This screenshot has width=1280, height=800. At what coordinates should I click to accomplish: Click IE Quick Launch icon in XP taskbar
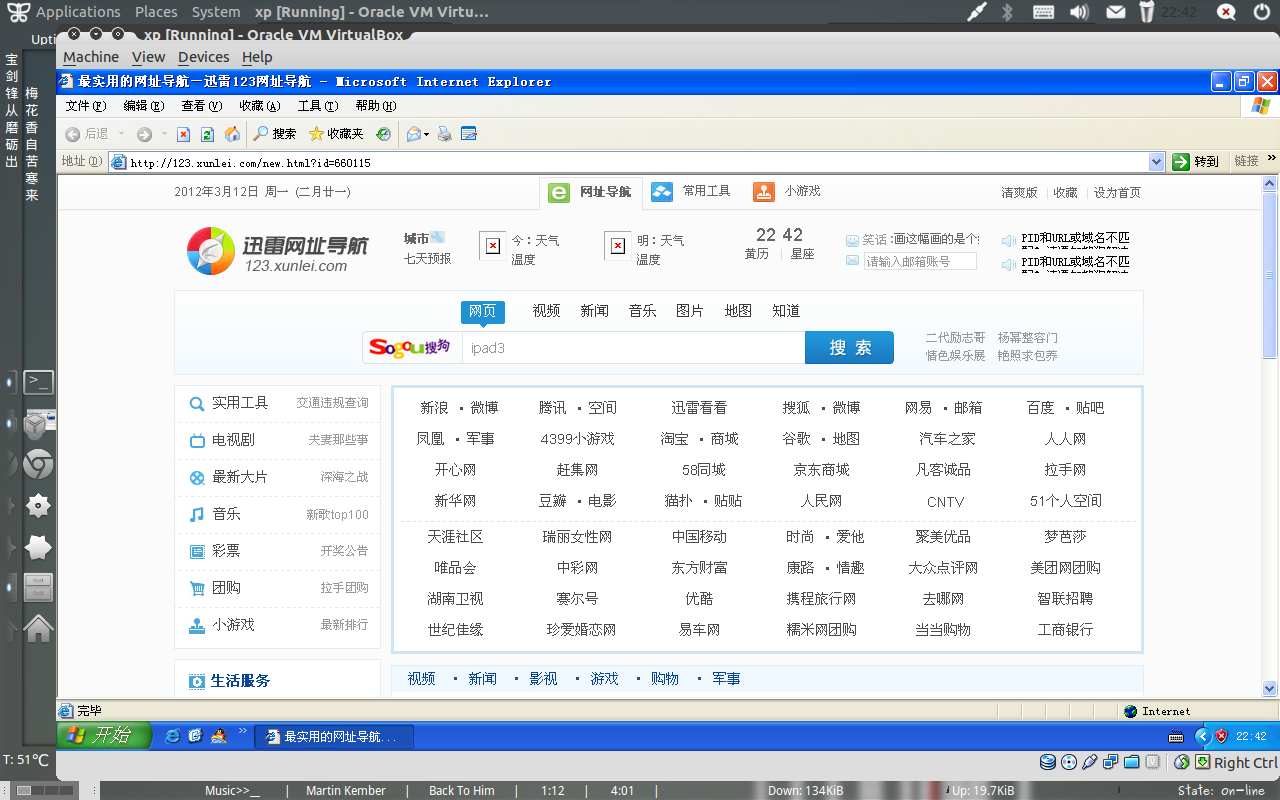pos(172,736)
